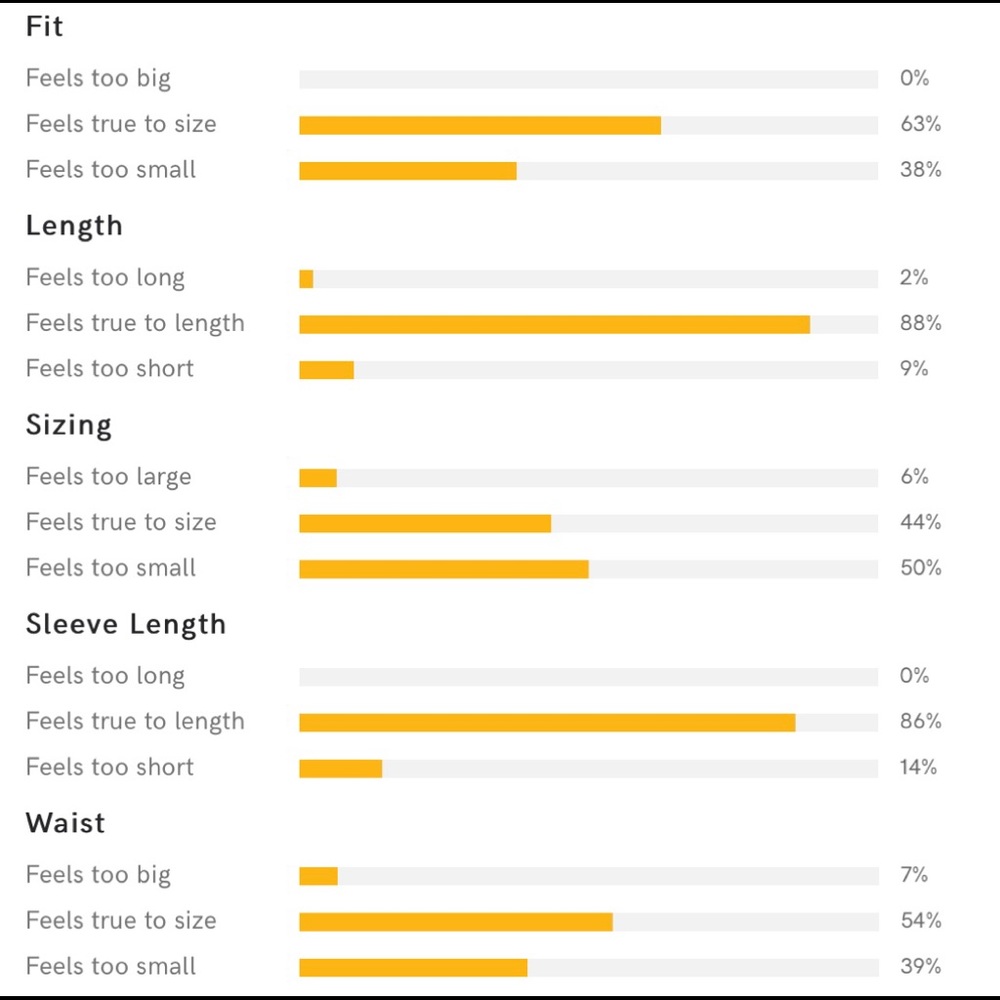This screenshot has height=1000, width=1000.
Task: Click the Sleeve Length 86% bar
Action: point(589,723)
